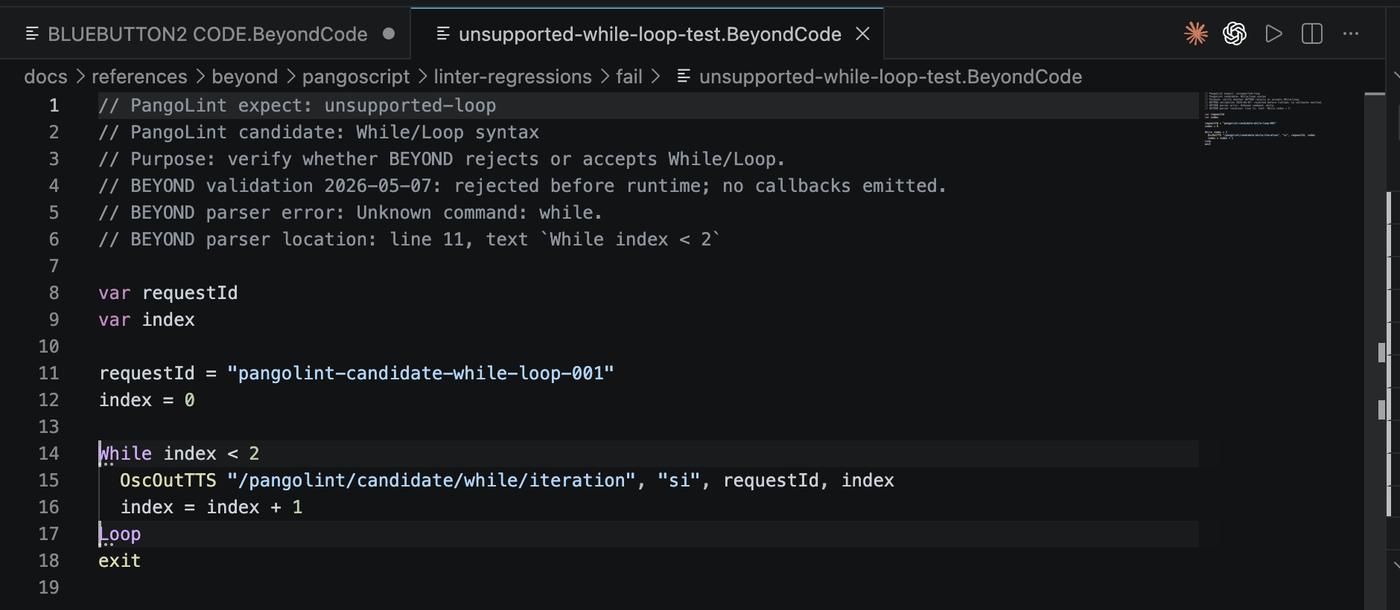The height and width of the screenshot is (610, 1400).
Task: Click string "pangolint-candidate-while-loop-001"
Action: click(421, 373)
